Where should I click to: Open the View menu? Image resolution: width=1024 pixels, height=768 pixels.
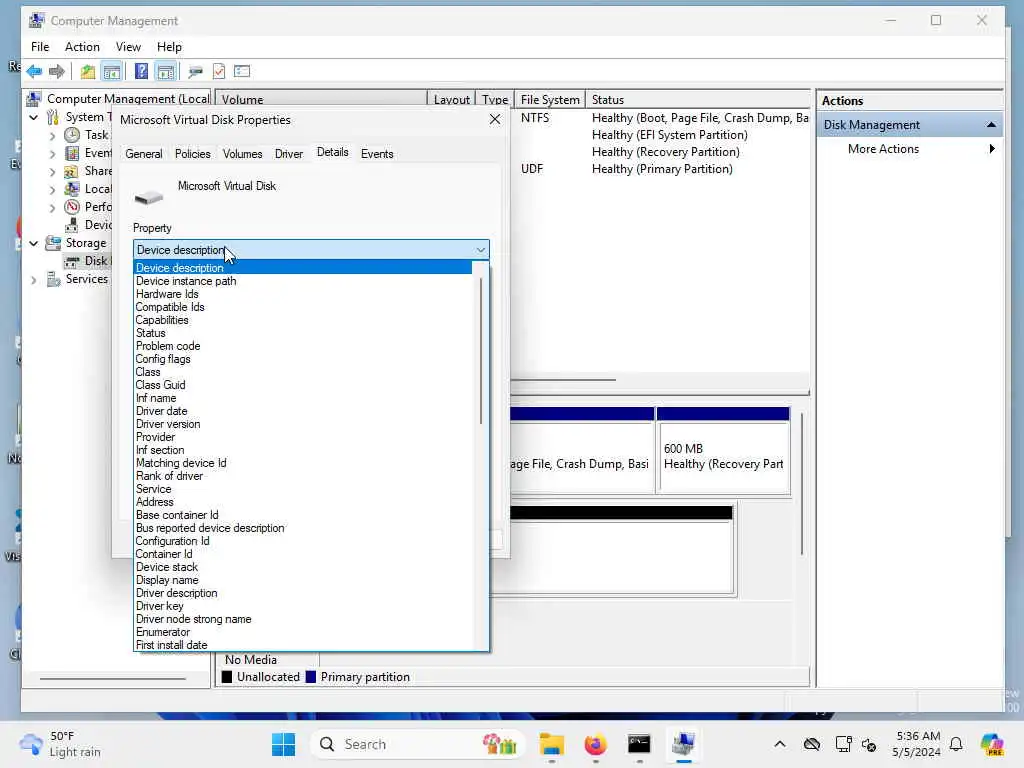pos(128,47)
